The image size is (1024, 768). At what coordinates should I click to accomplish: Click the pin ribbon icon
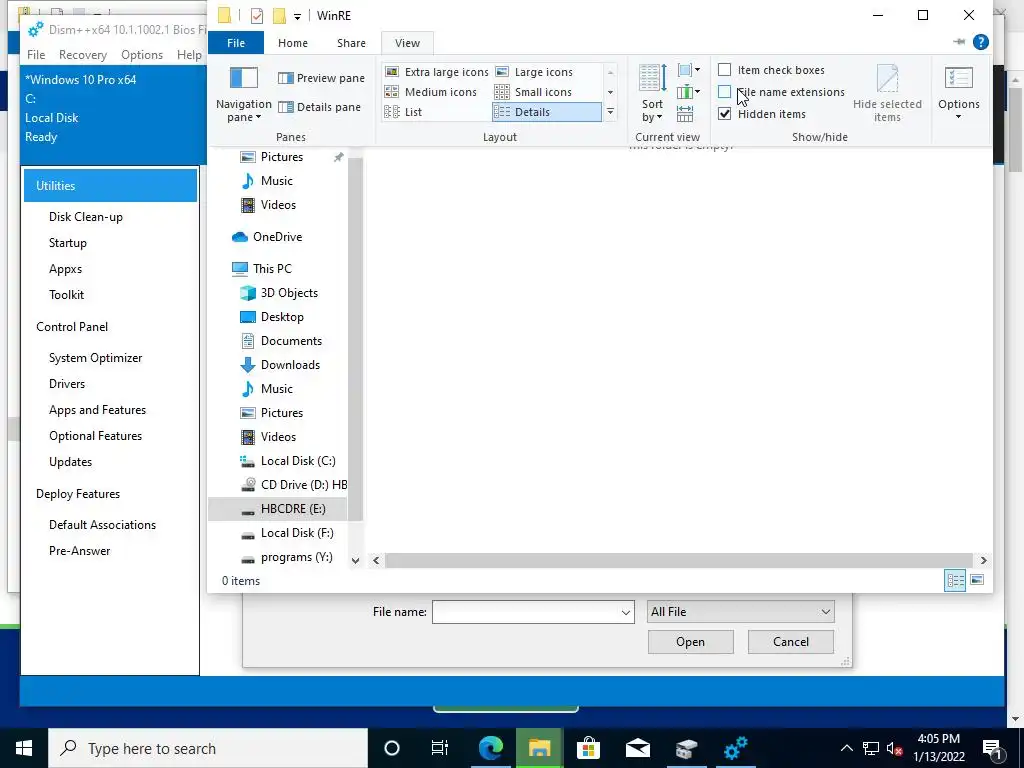[959, 42]
